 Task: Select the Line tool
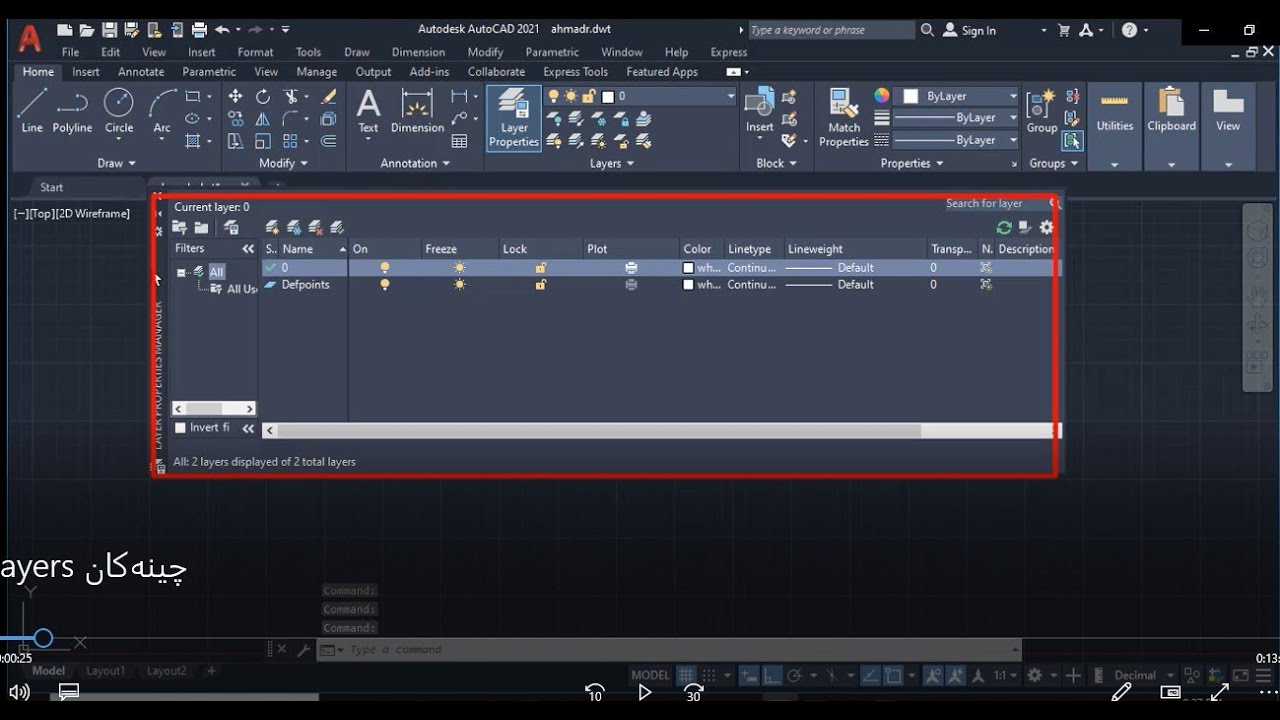[32, 111]
